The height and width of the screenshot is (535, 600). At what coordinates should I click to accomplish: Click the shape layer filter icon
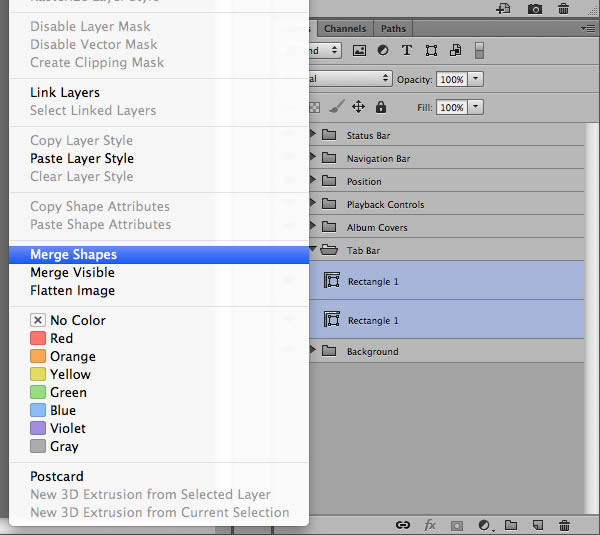[431, 50]
